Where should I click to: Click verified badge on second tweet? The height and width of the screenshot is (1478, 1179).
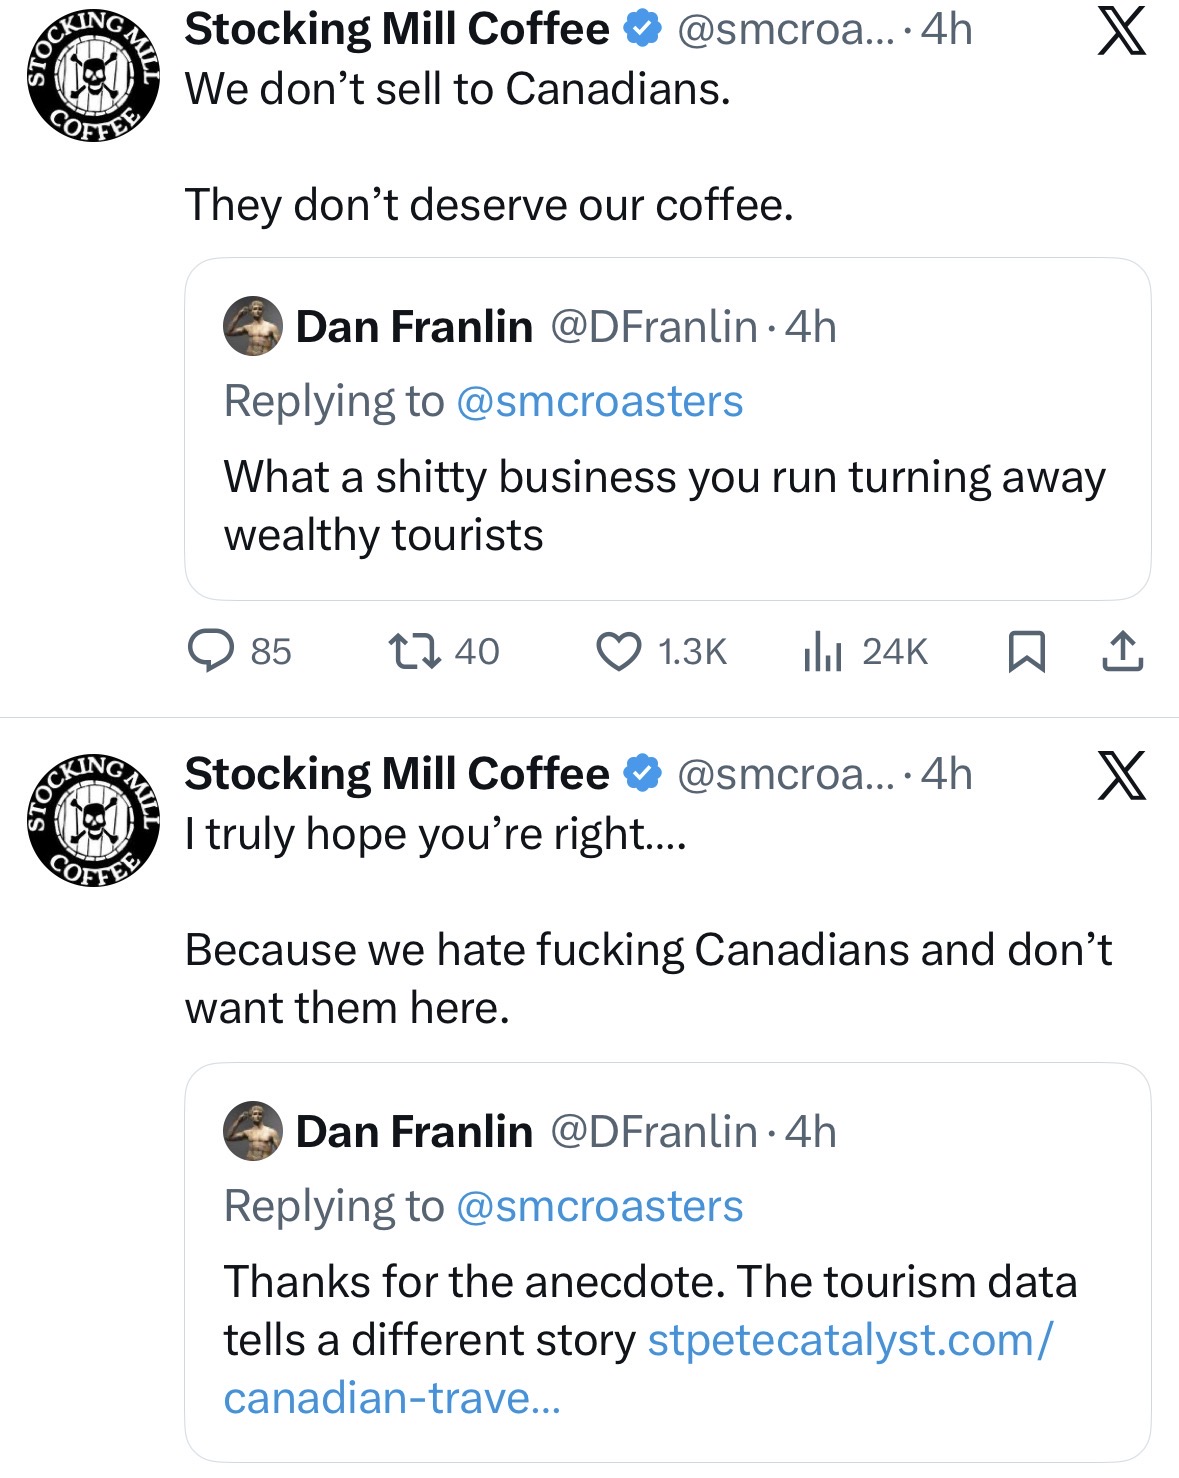point(643,775)
